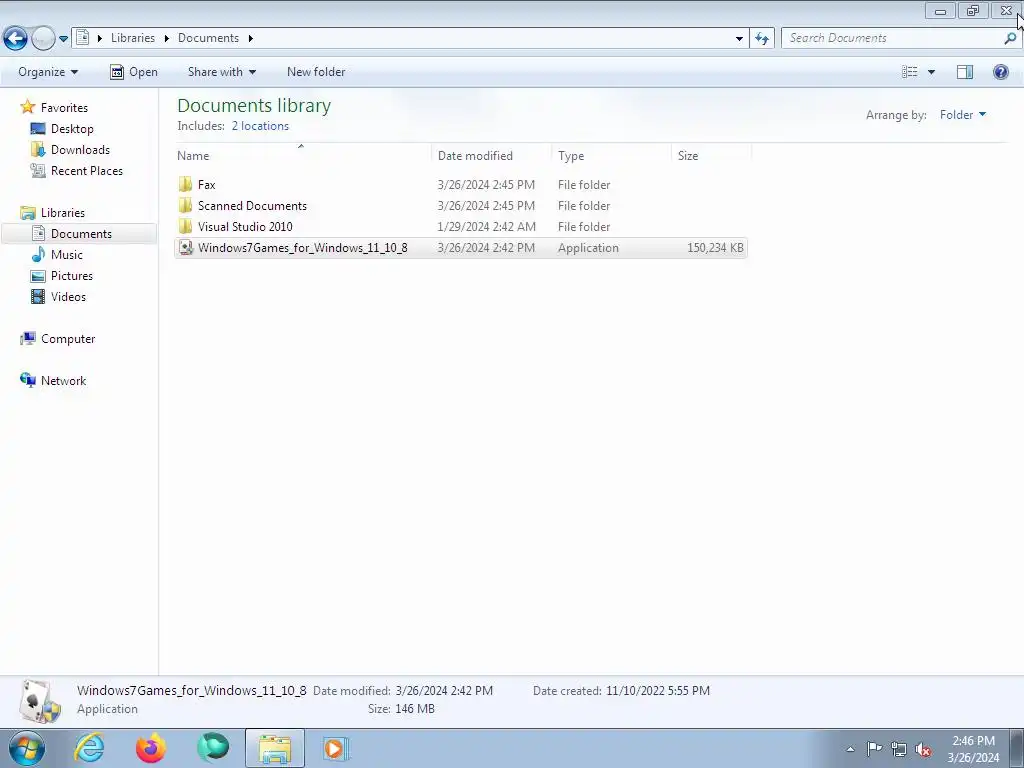The height and width of the screenshot is (768, 1024).
Task: Select Network in navigation pane
Action: pos(53,380)
